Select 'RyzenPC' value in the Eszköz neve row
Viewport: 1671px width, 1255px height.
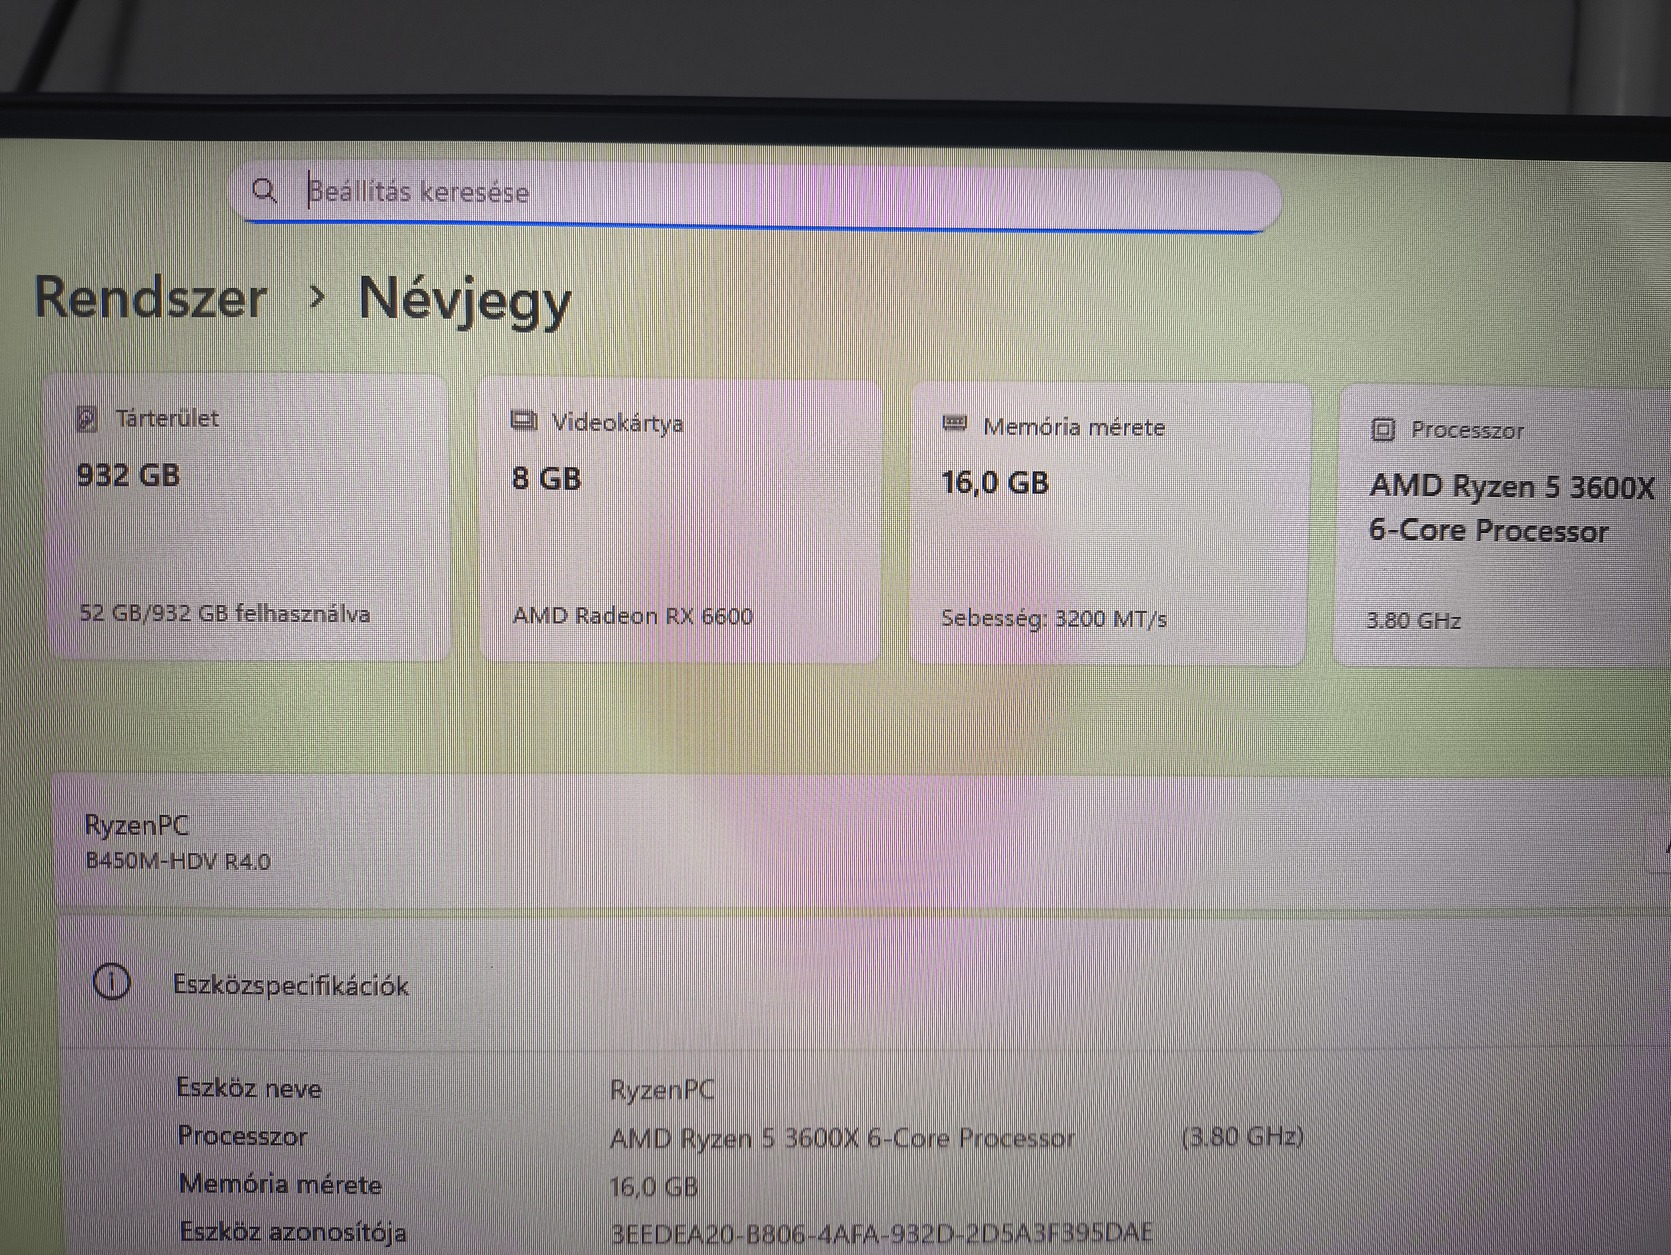(662, 1089)
